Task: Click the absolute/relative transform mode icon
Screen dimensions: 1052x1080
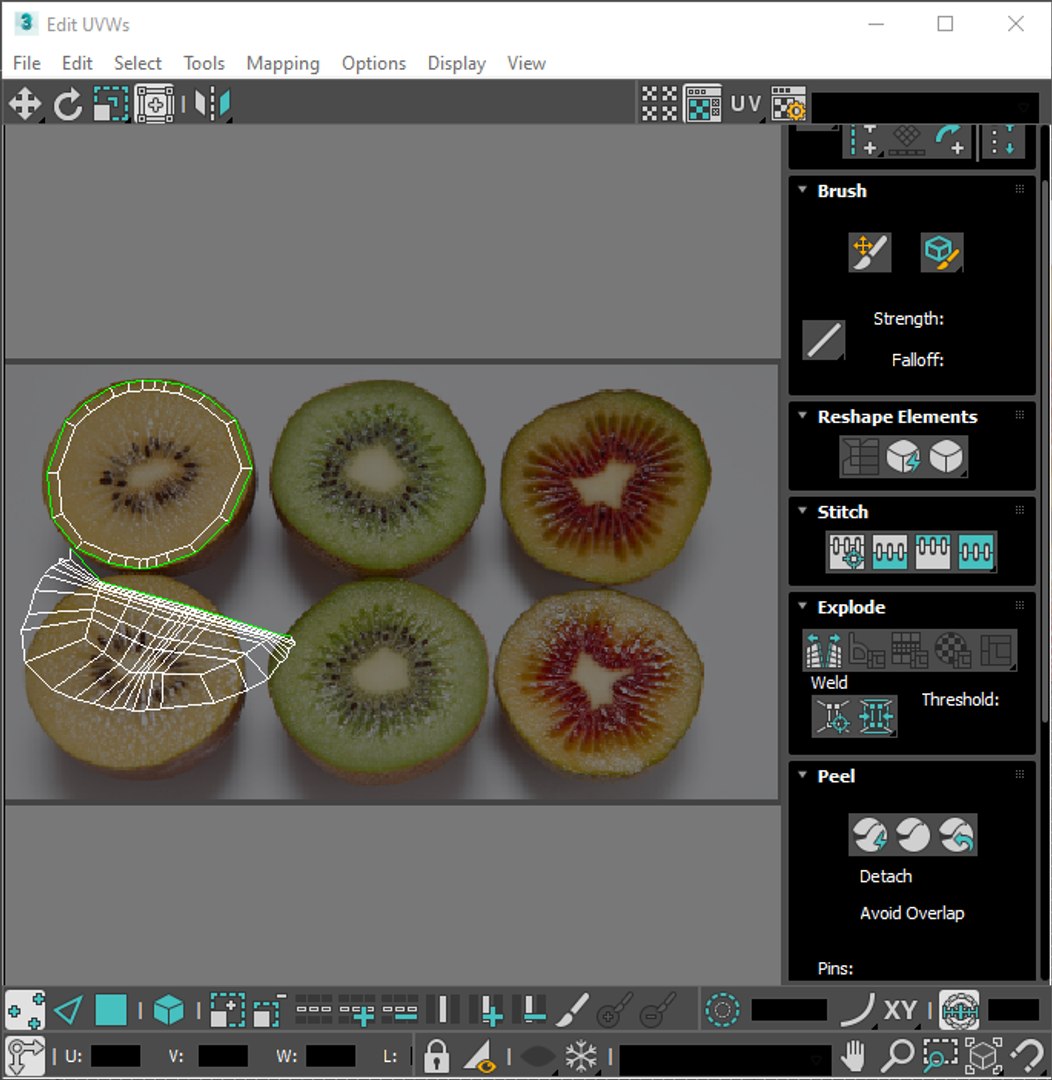Action: point(25,1055)
